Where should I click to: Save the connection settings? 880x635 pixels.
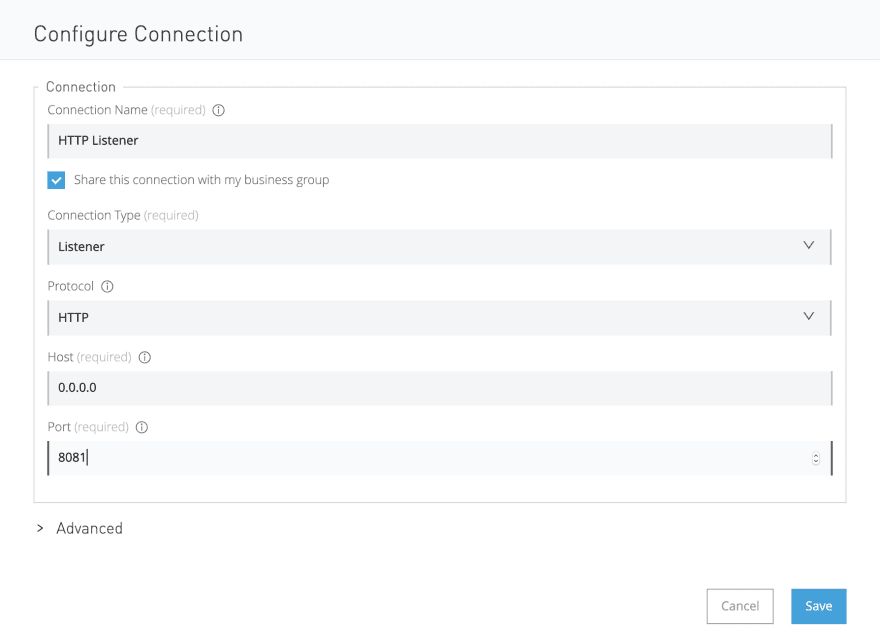[818, 606]
